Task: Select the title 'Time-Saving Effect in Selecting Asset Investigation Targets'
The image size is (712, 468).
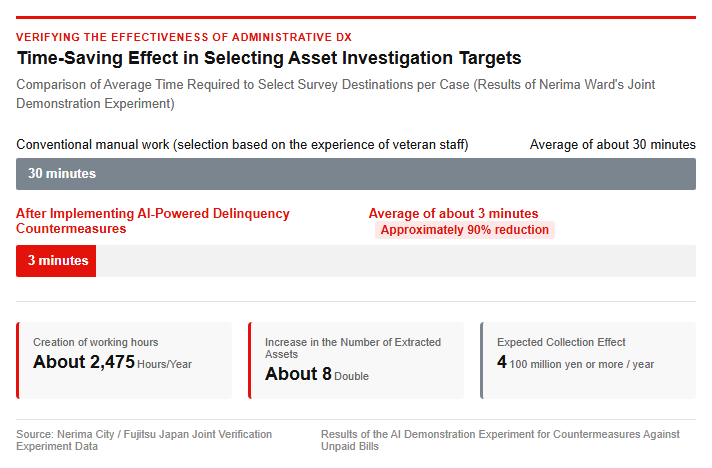Action: 269,58
